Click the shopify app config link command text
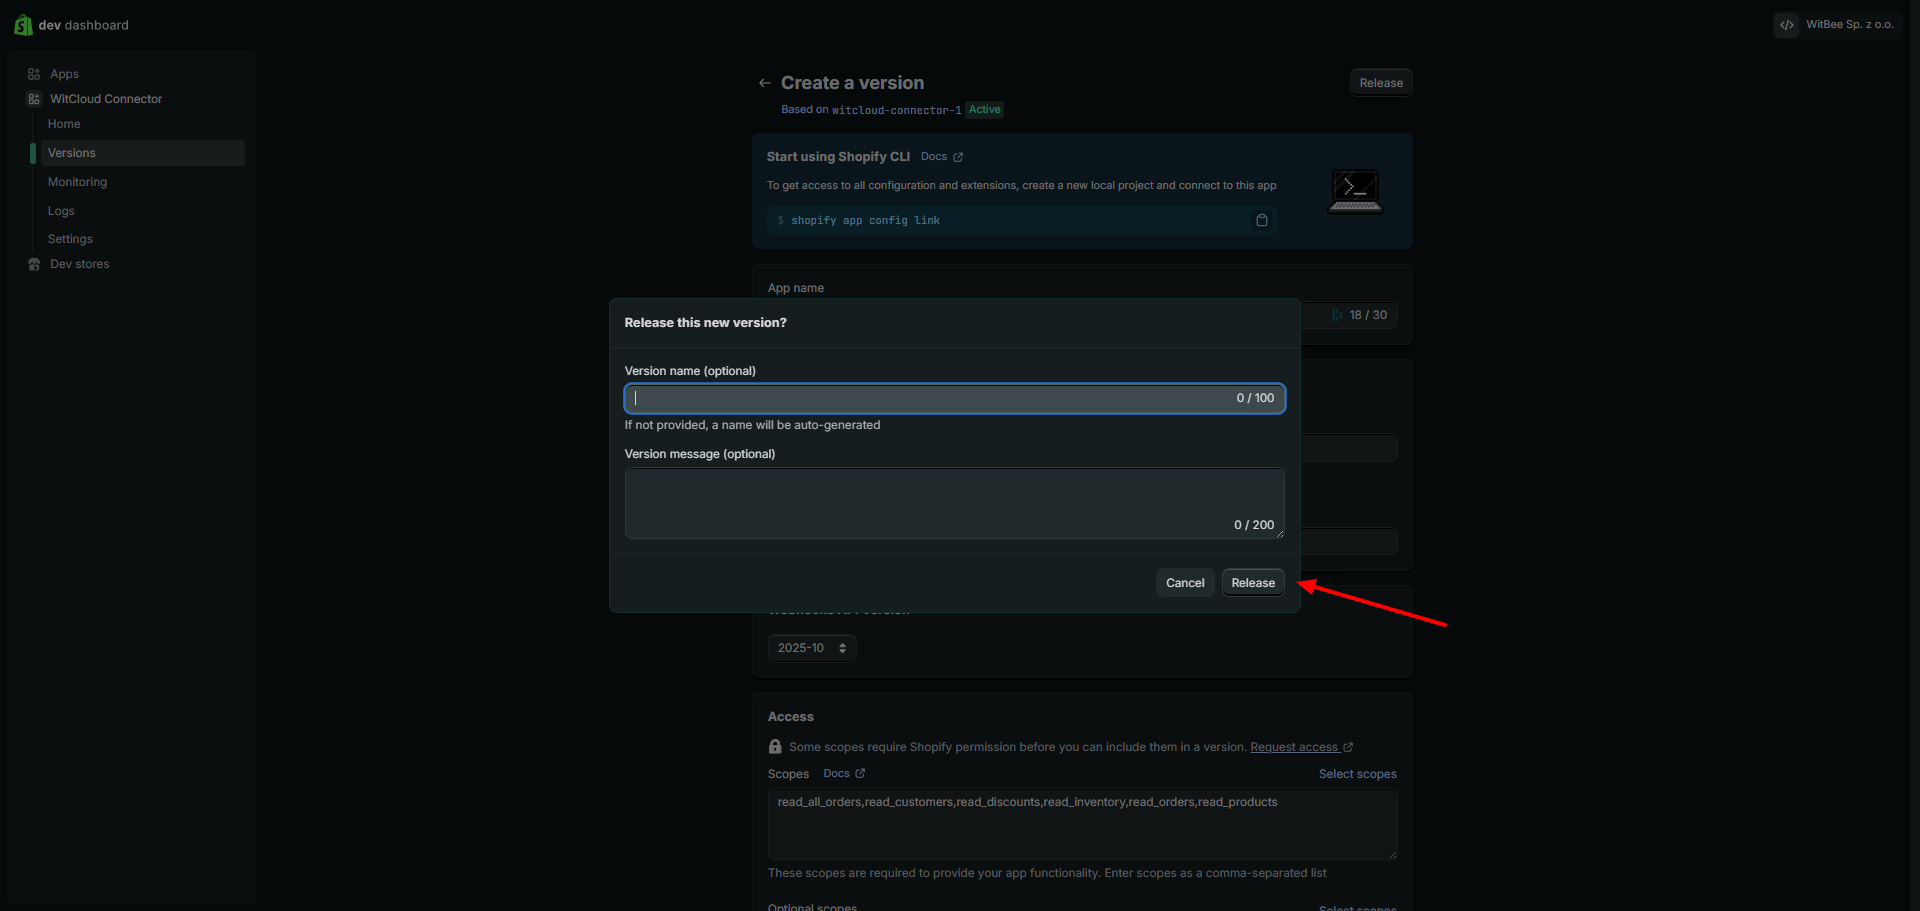 coord(865,220)
